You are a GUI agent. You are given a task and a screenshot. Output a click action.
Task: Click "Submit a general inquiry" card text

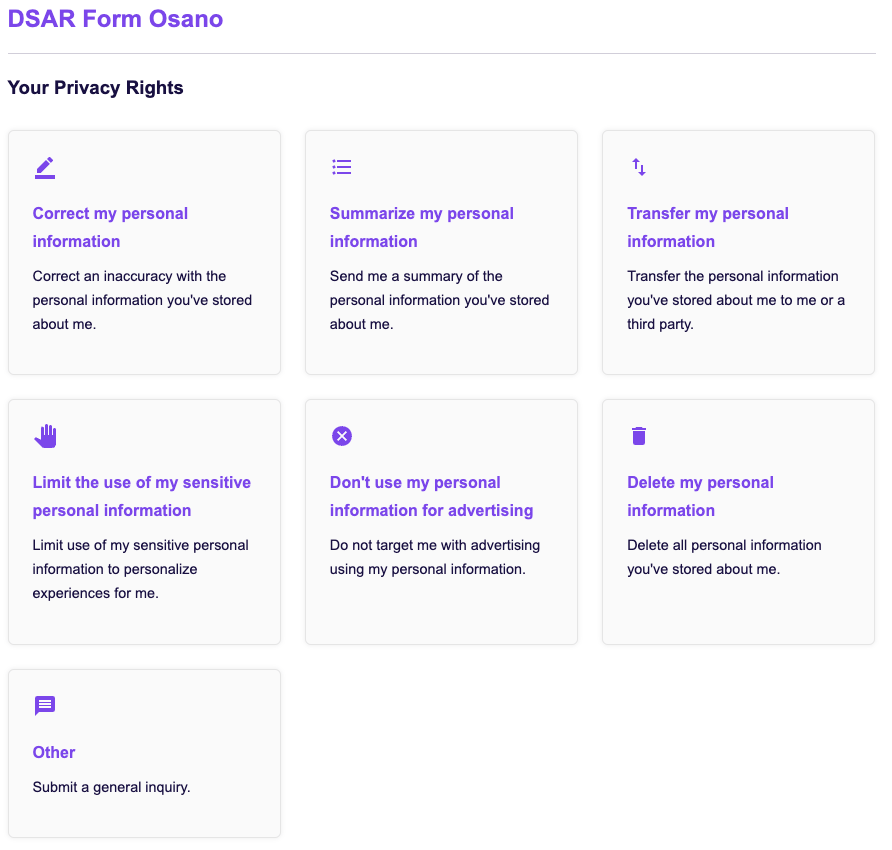(111, 787)
